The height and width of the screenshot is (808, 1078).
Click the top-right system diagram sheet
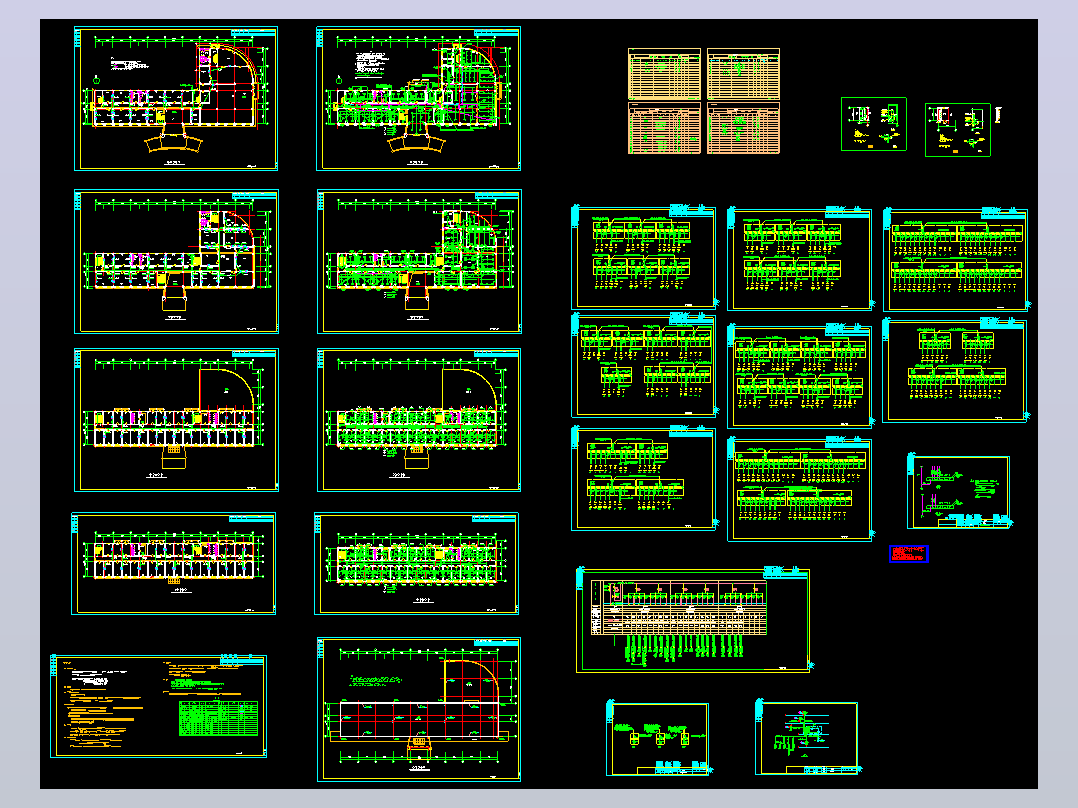click(956, 259)
